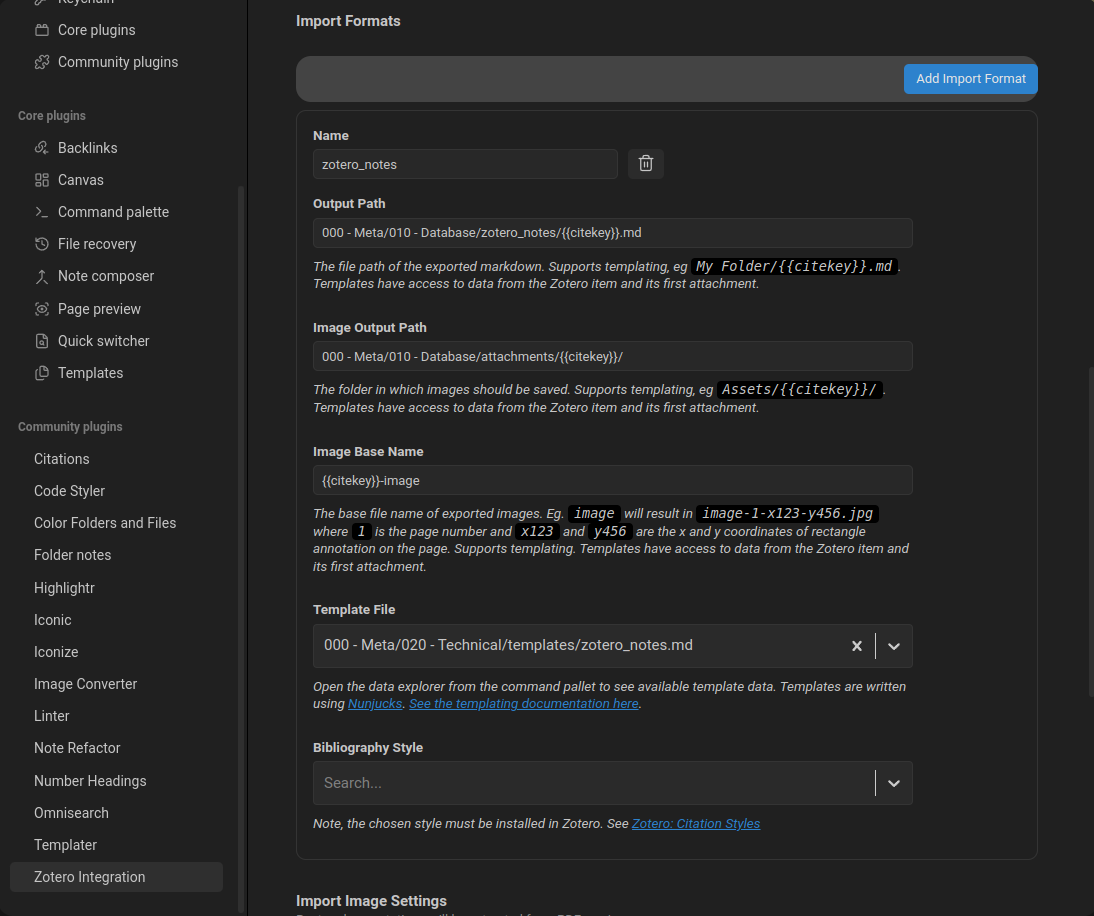The height and width of the screenshot is (916, 1094).
Task: Click the Note composer icon
Action: (42, 276)
